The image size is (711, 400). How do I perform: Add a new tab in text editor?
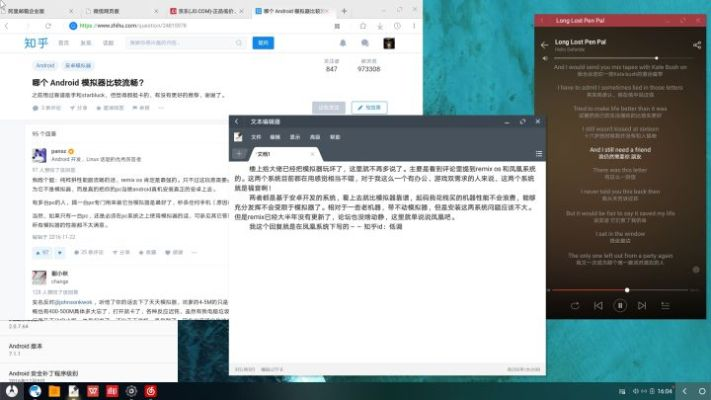238,153
